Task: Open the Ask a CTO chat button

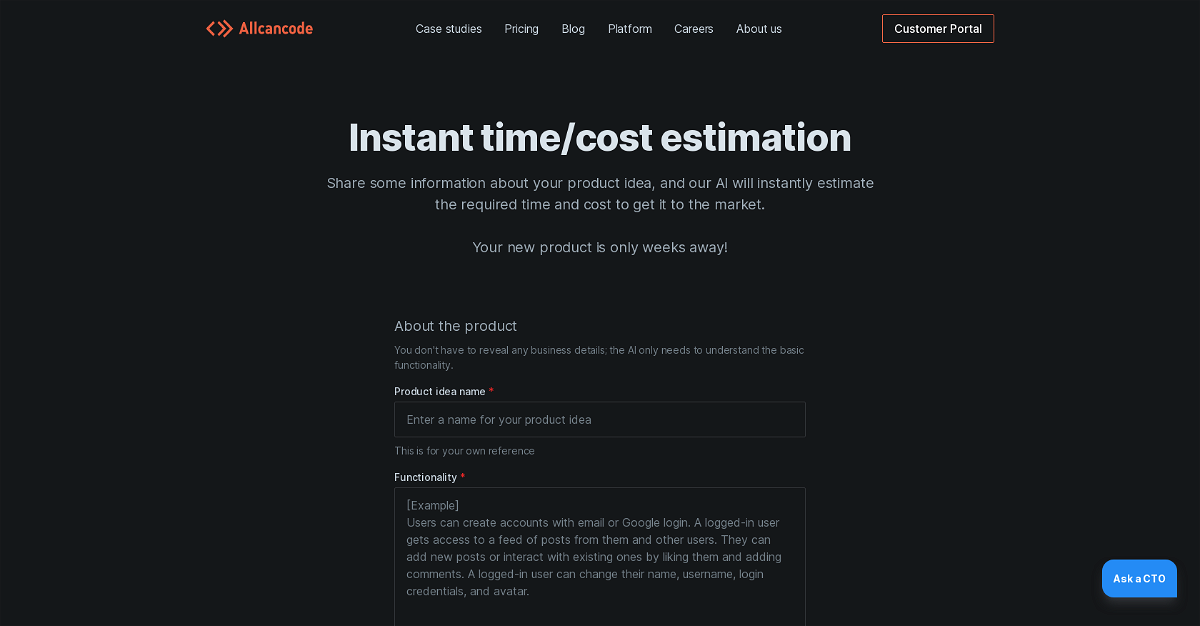Action: (x=1139, y=578)
